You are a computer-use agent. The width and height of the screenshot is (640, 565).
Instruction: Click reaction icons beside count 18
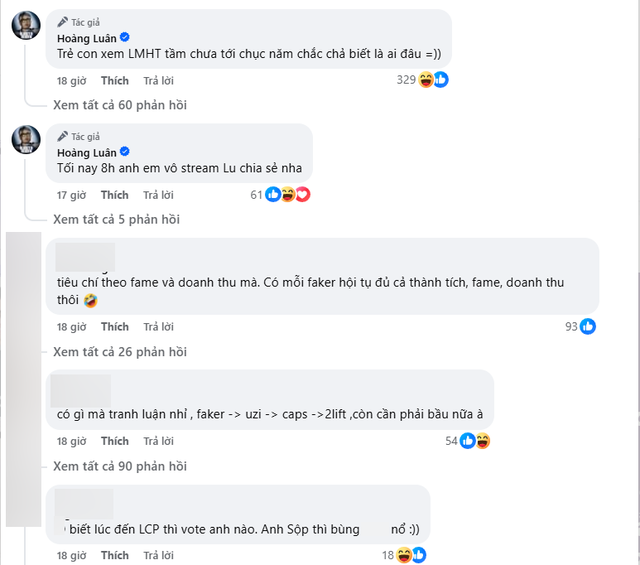coord(411,555)
